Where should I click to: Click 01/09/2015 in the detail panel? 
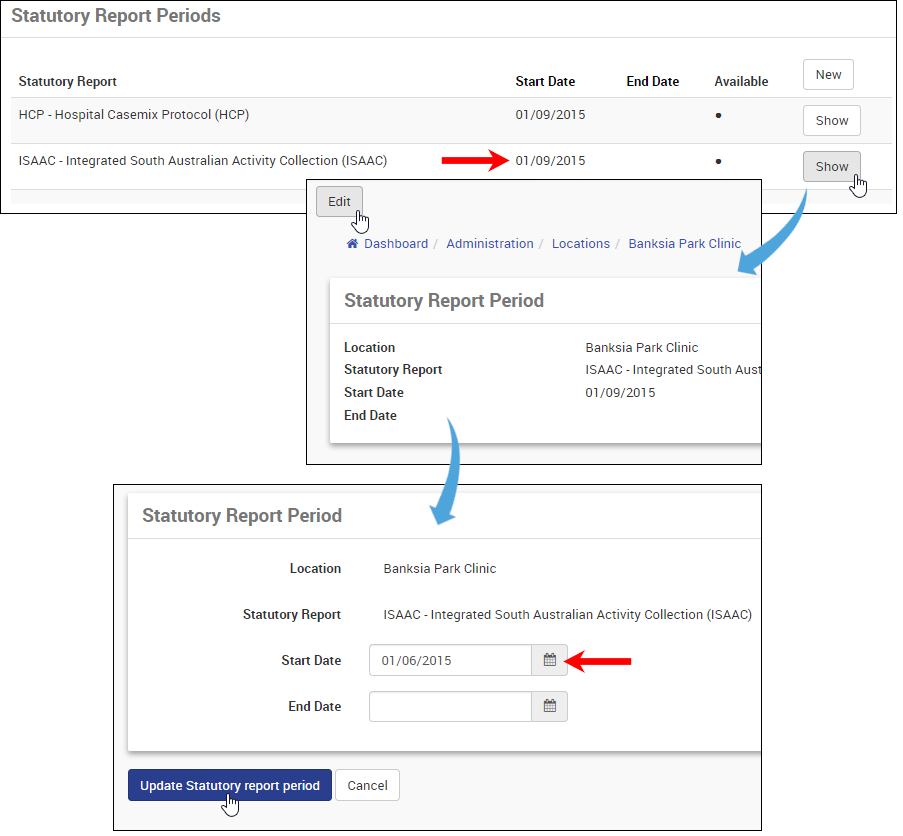(620, 393)
